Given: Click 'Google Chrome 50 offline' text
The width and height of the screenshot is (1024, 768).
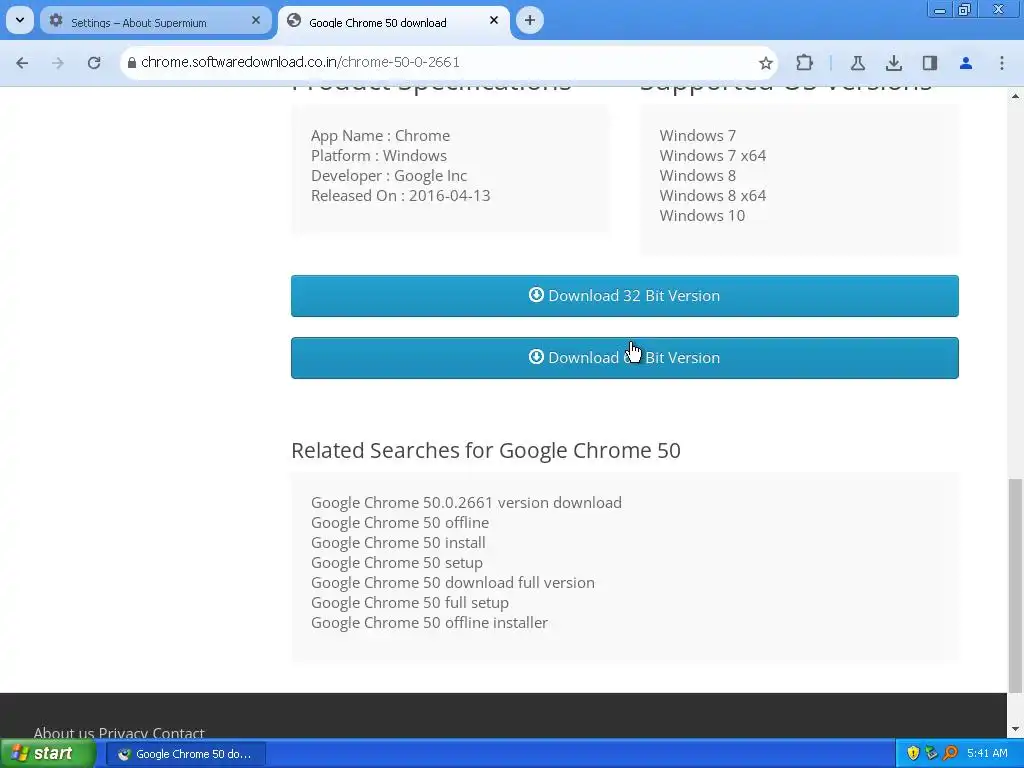Looking at the screenshot, I should (x=400, y=523).
